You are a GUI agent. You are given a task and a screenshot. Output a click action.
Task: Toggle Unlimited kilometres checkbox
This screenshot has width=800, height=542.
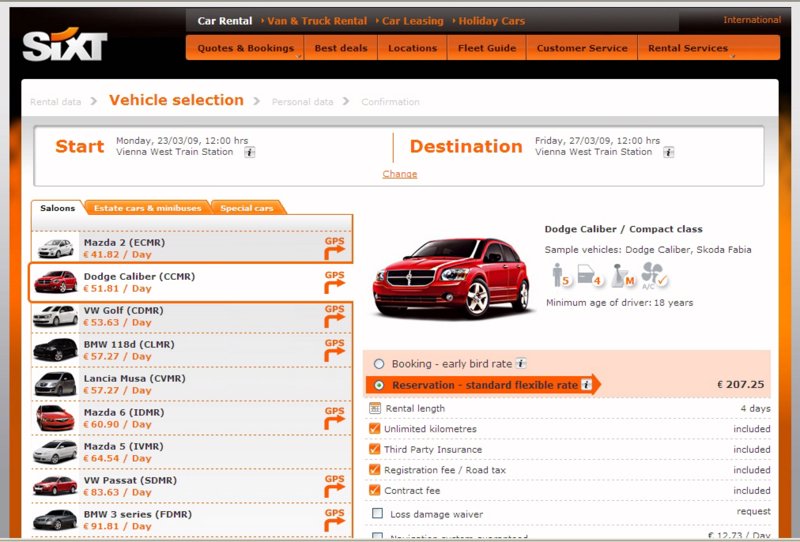pyautogui.click(x=374, y=428)
